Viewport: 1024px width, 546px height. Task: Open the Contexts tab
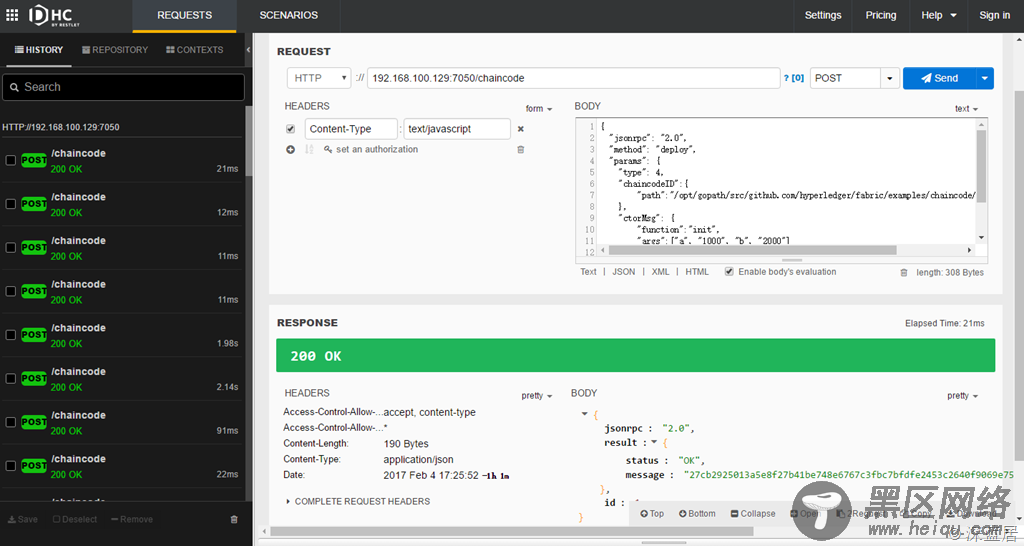point(195,50)
